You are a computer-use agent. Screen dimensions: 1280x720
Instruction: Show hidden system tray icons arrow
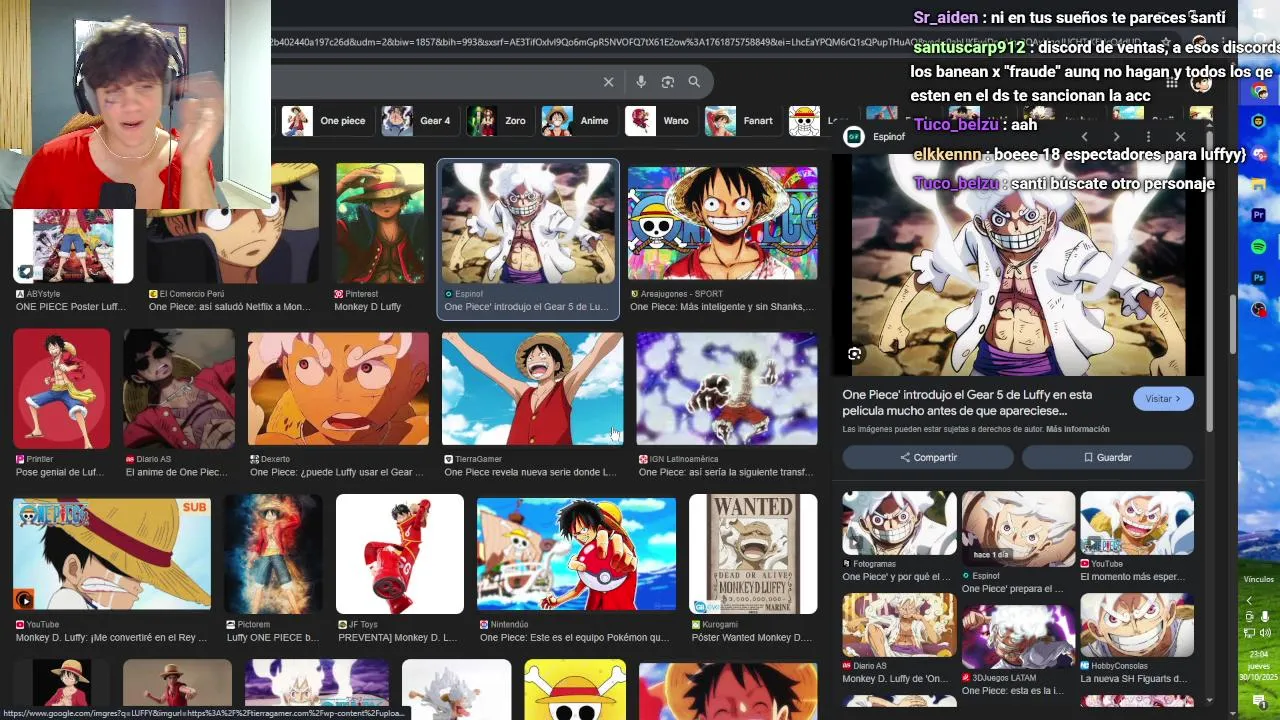pos(1249,600)
